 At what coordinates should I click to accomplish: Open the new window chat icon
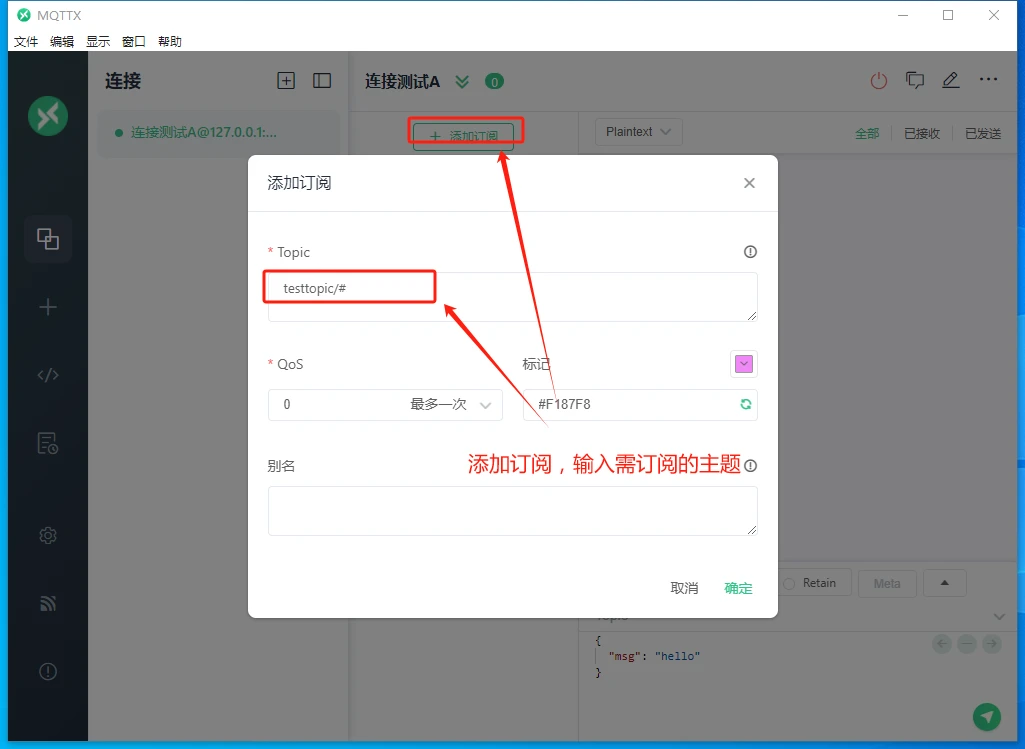click(x=915, y=80)
